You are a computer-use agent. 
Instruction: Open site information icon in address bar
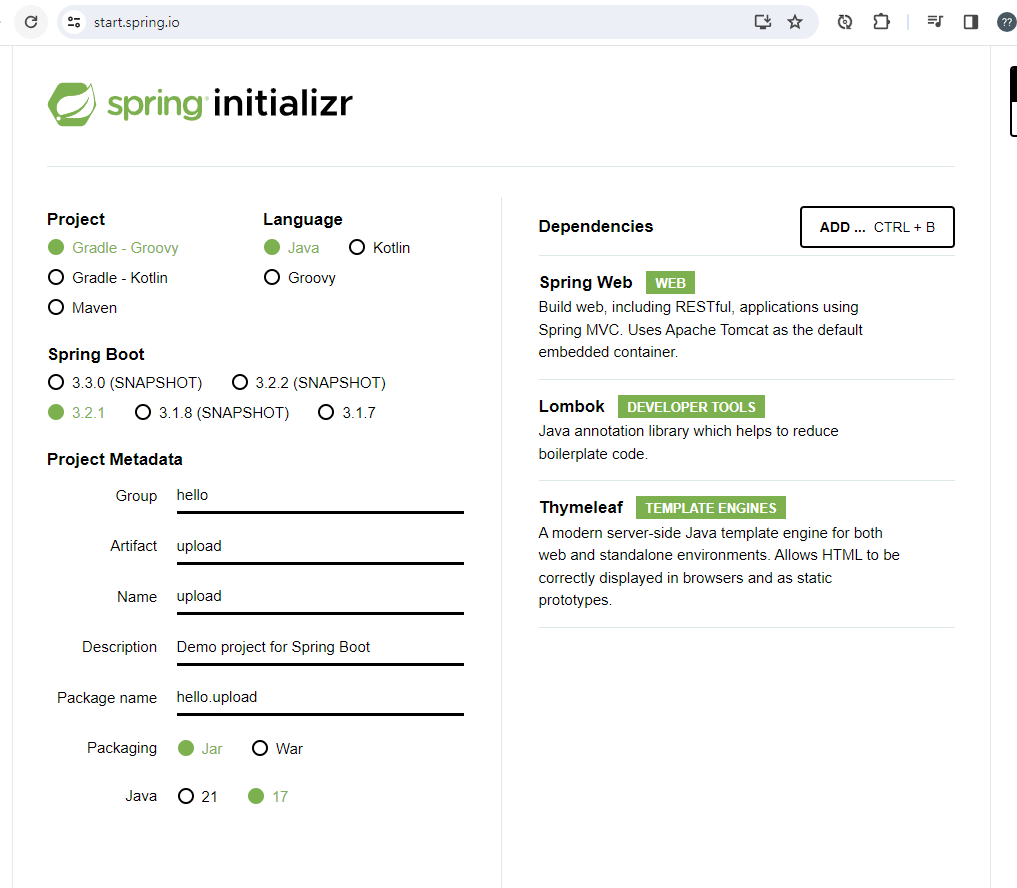click(74, 22)
